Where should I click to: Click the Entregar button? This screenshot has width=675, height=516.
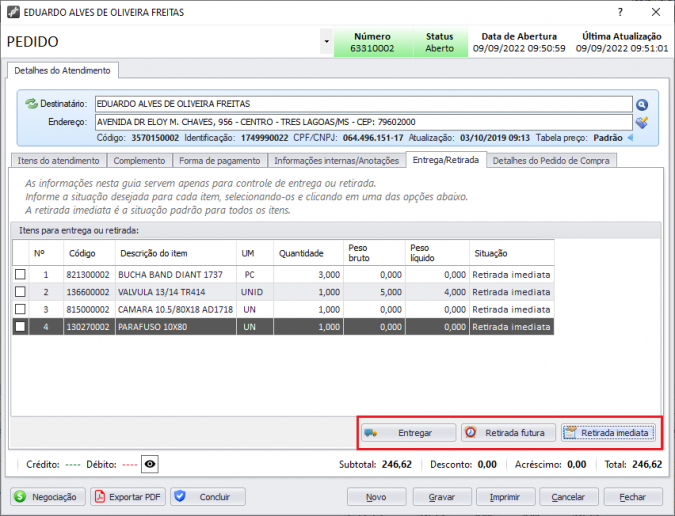[x=409, y=433]
